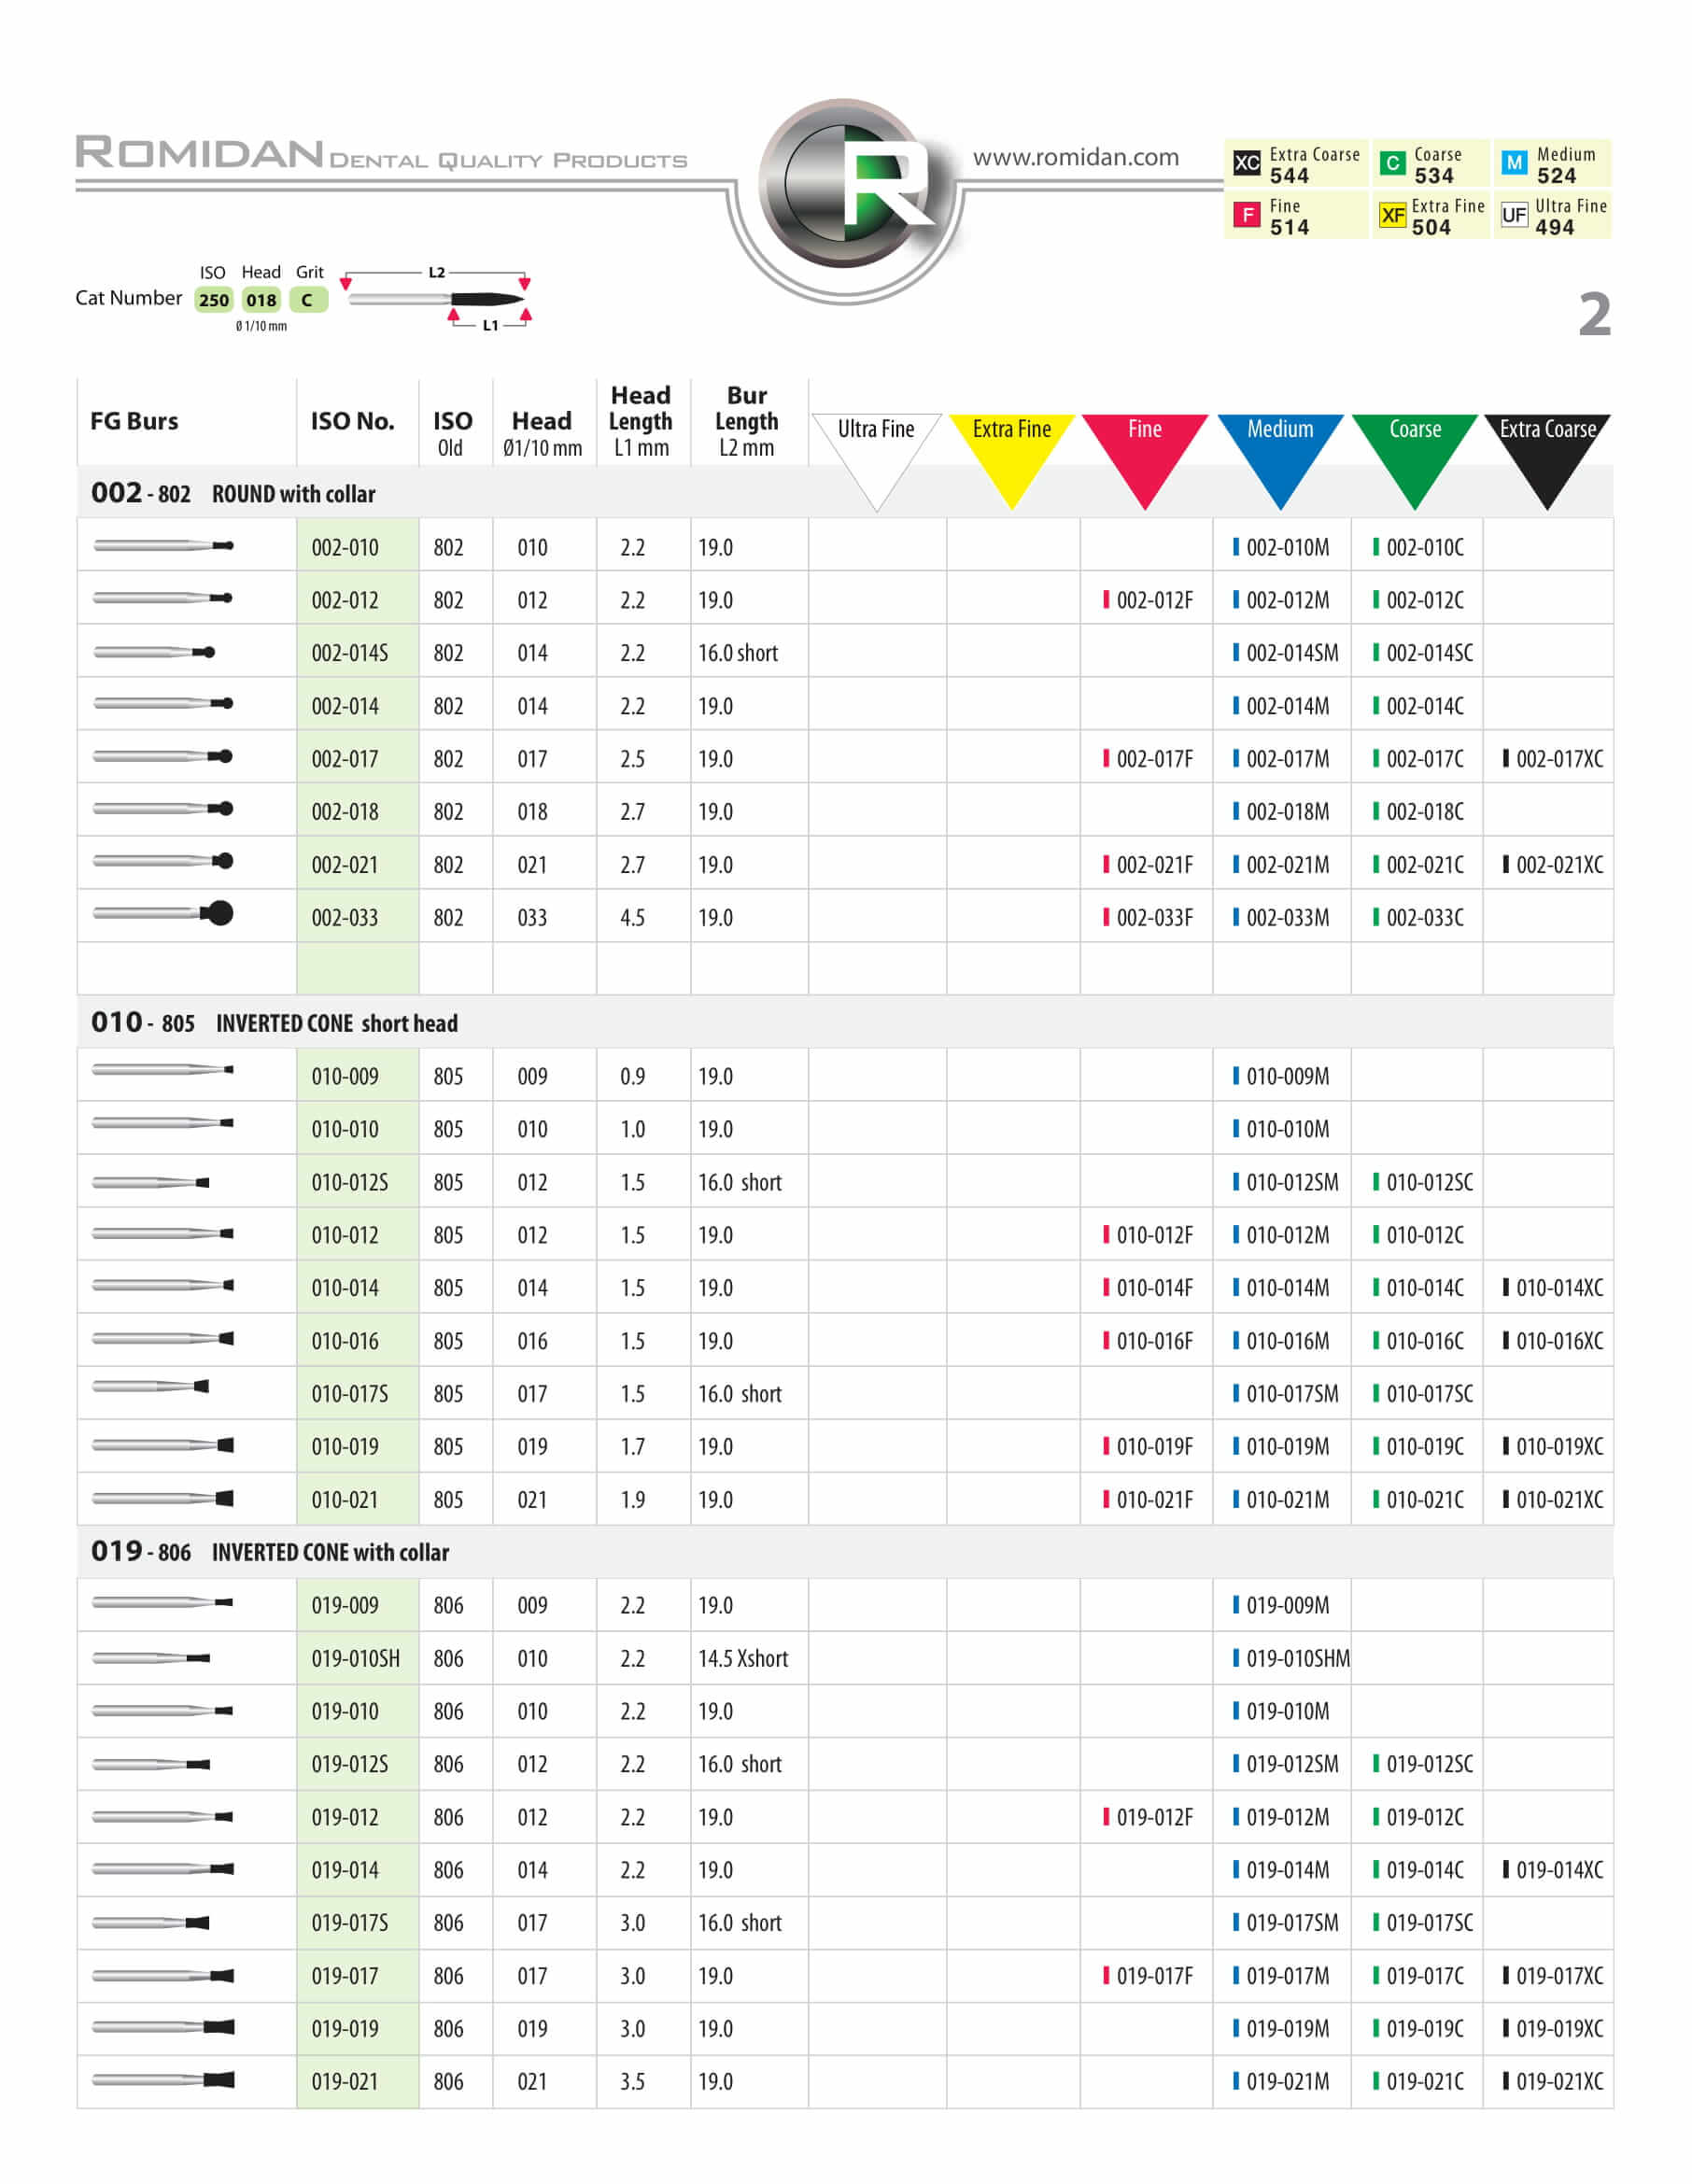Click the FG Burs column header
Image resolution: width=1692 pixels, height=2184 pixels.
(x=134, y=421)
